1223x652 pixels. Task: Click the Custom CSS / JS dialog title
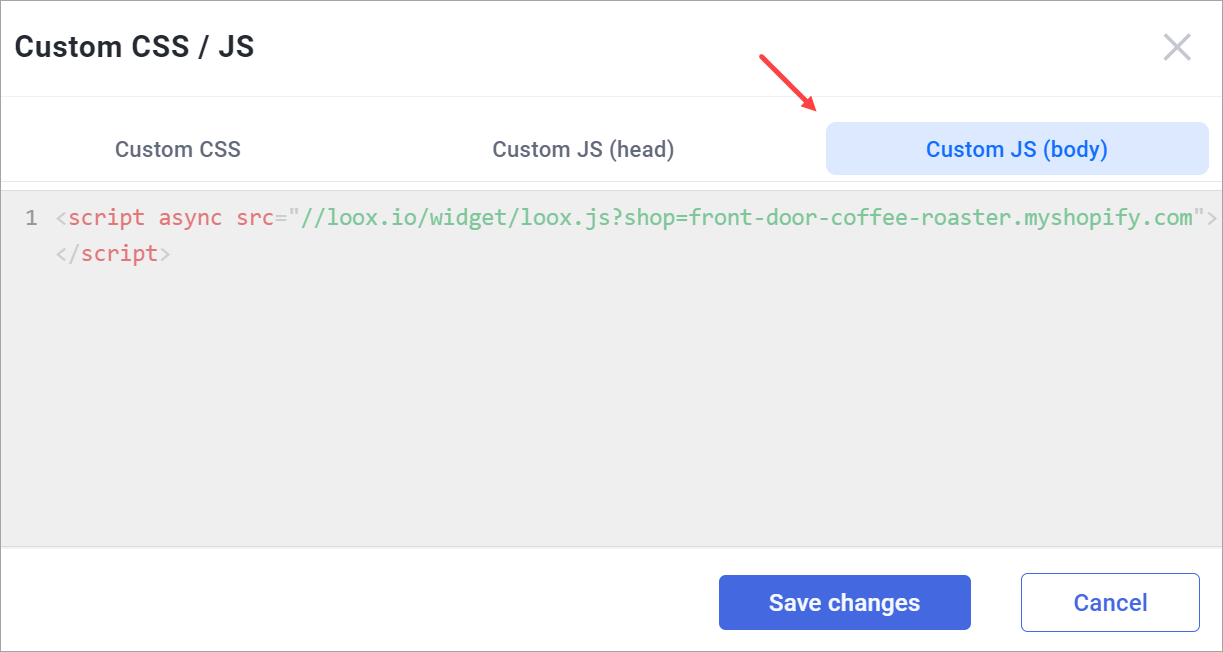(134, 46)
